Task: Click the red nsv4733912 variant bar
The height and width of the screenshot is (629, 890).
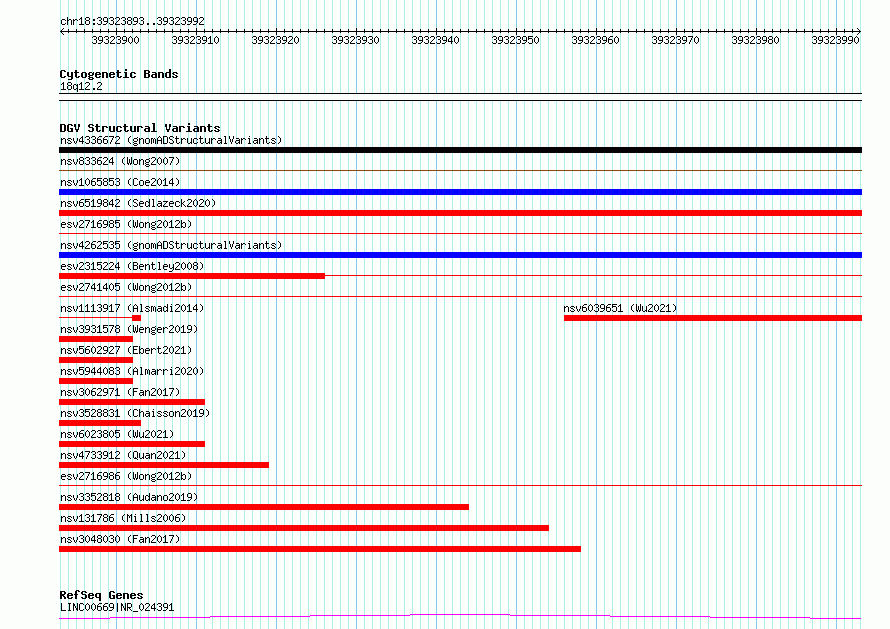Action: coord(164,465)
